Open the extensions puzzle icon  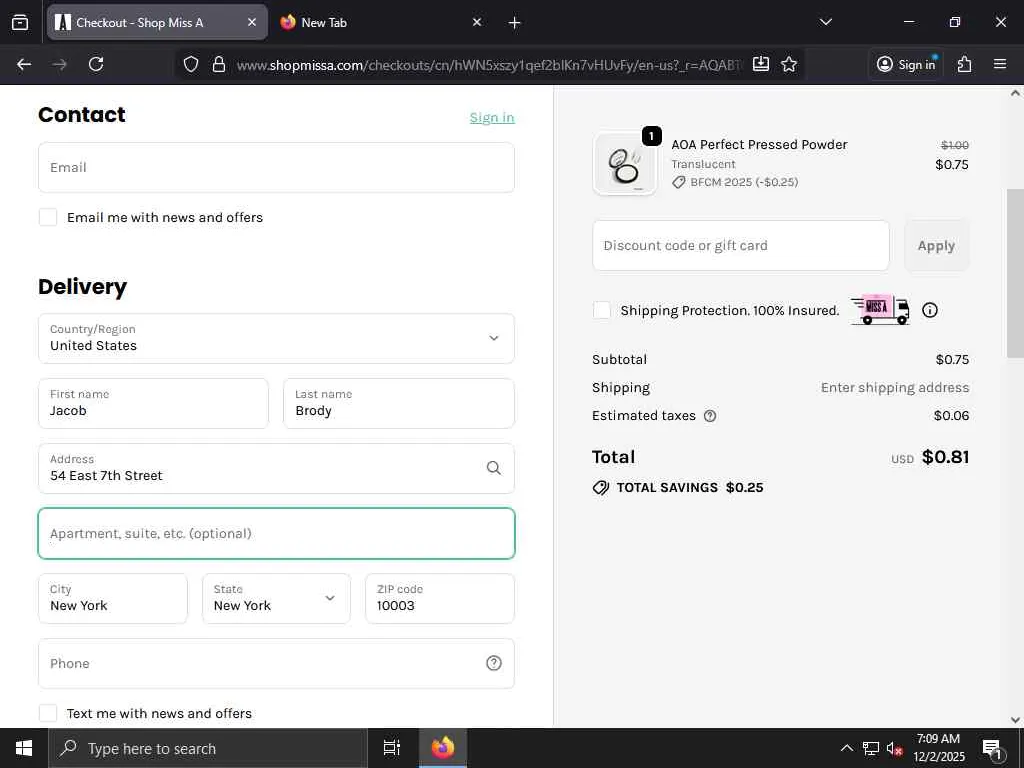coord(965,64)
